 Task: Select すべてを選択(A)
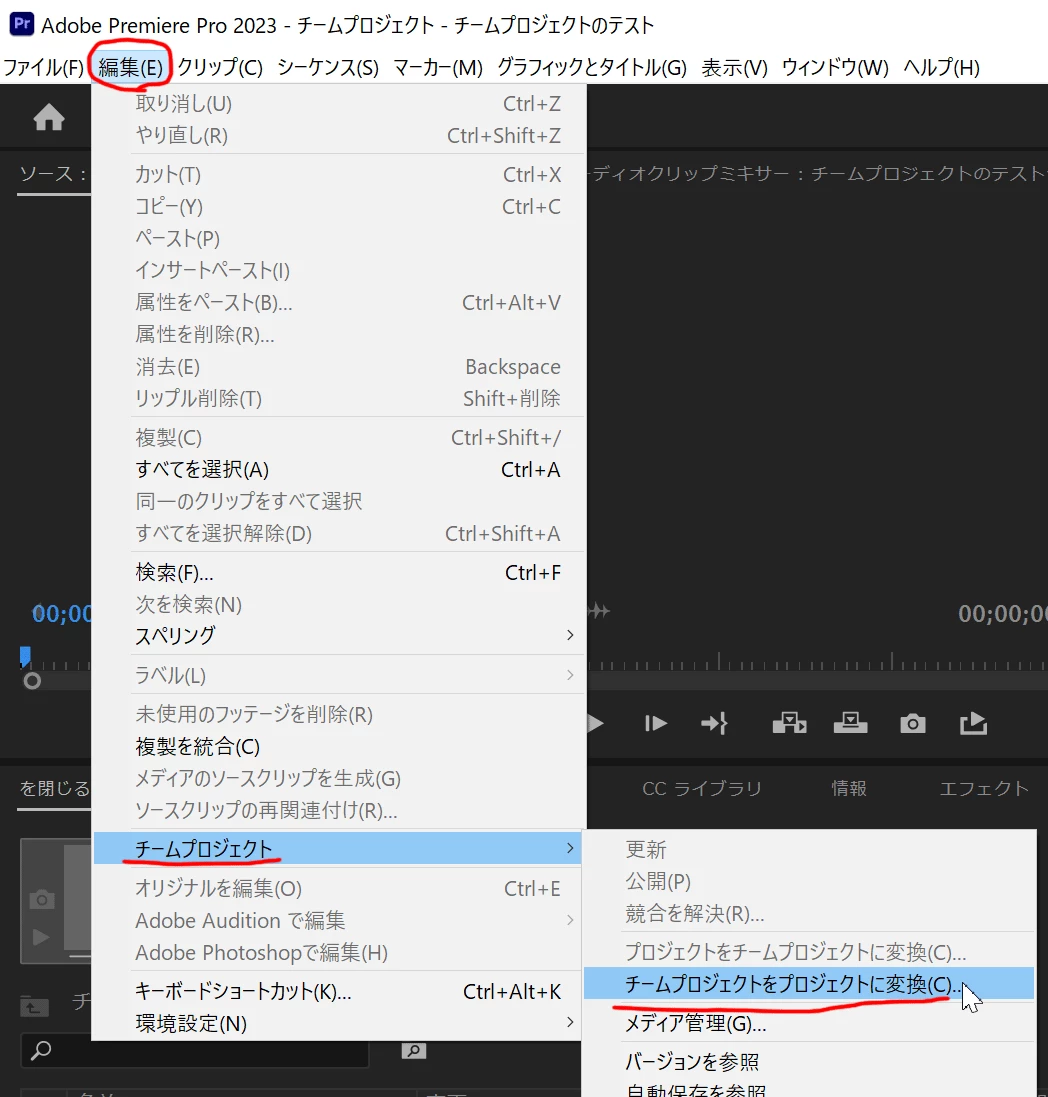point(339,469)
